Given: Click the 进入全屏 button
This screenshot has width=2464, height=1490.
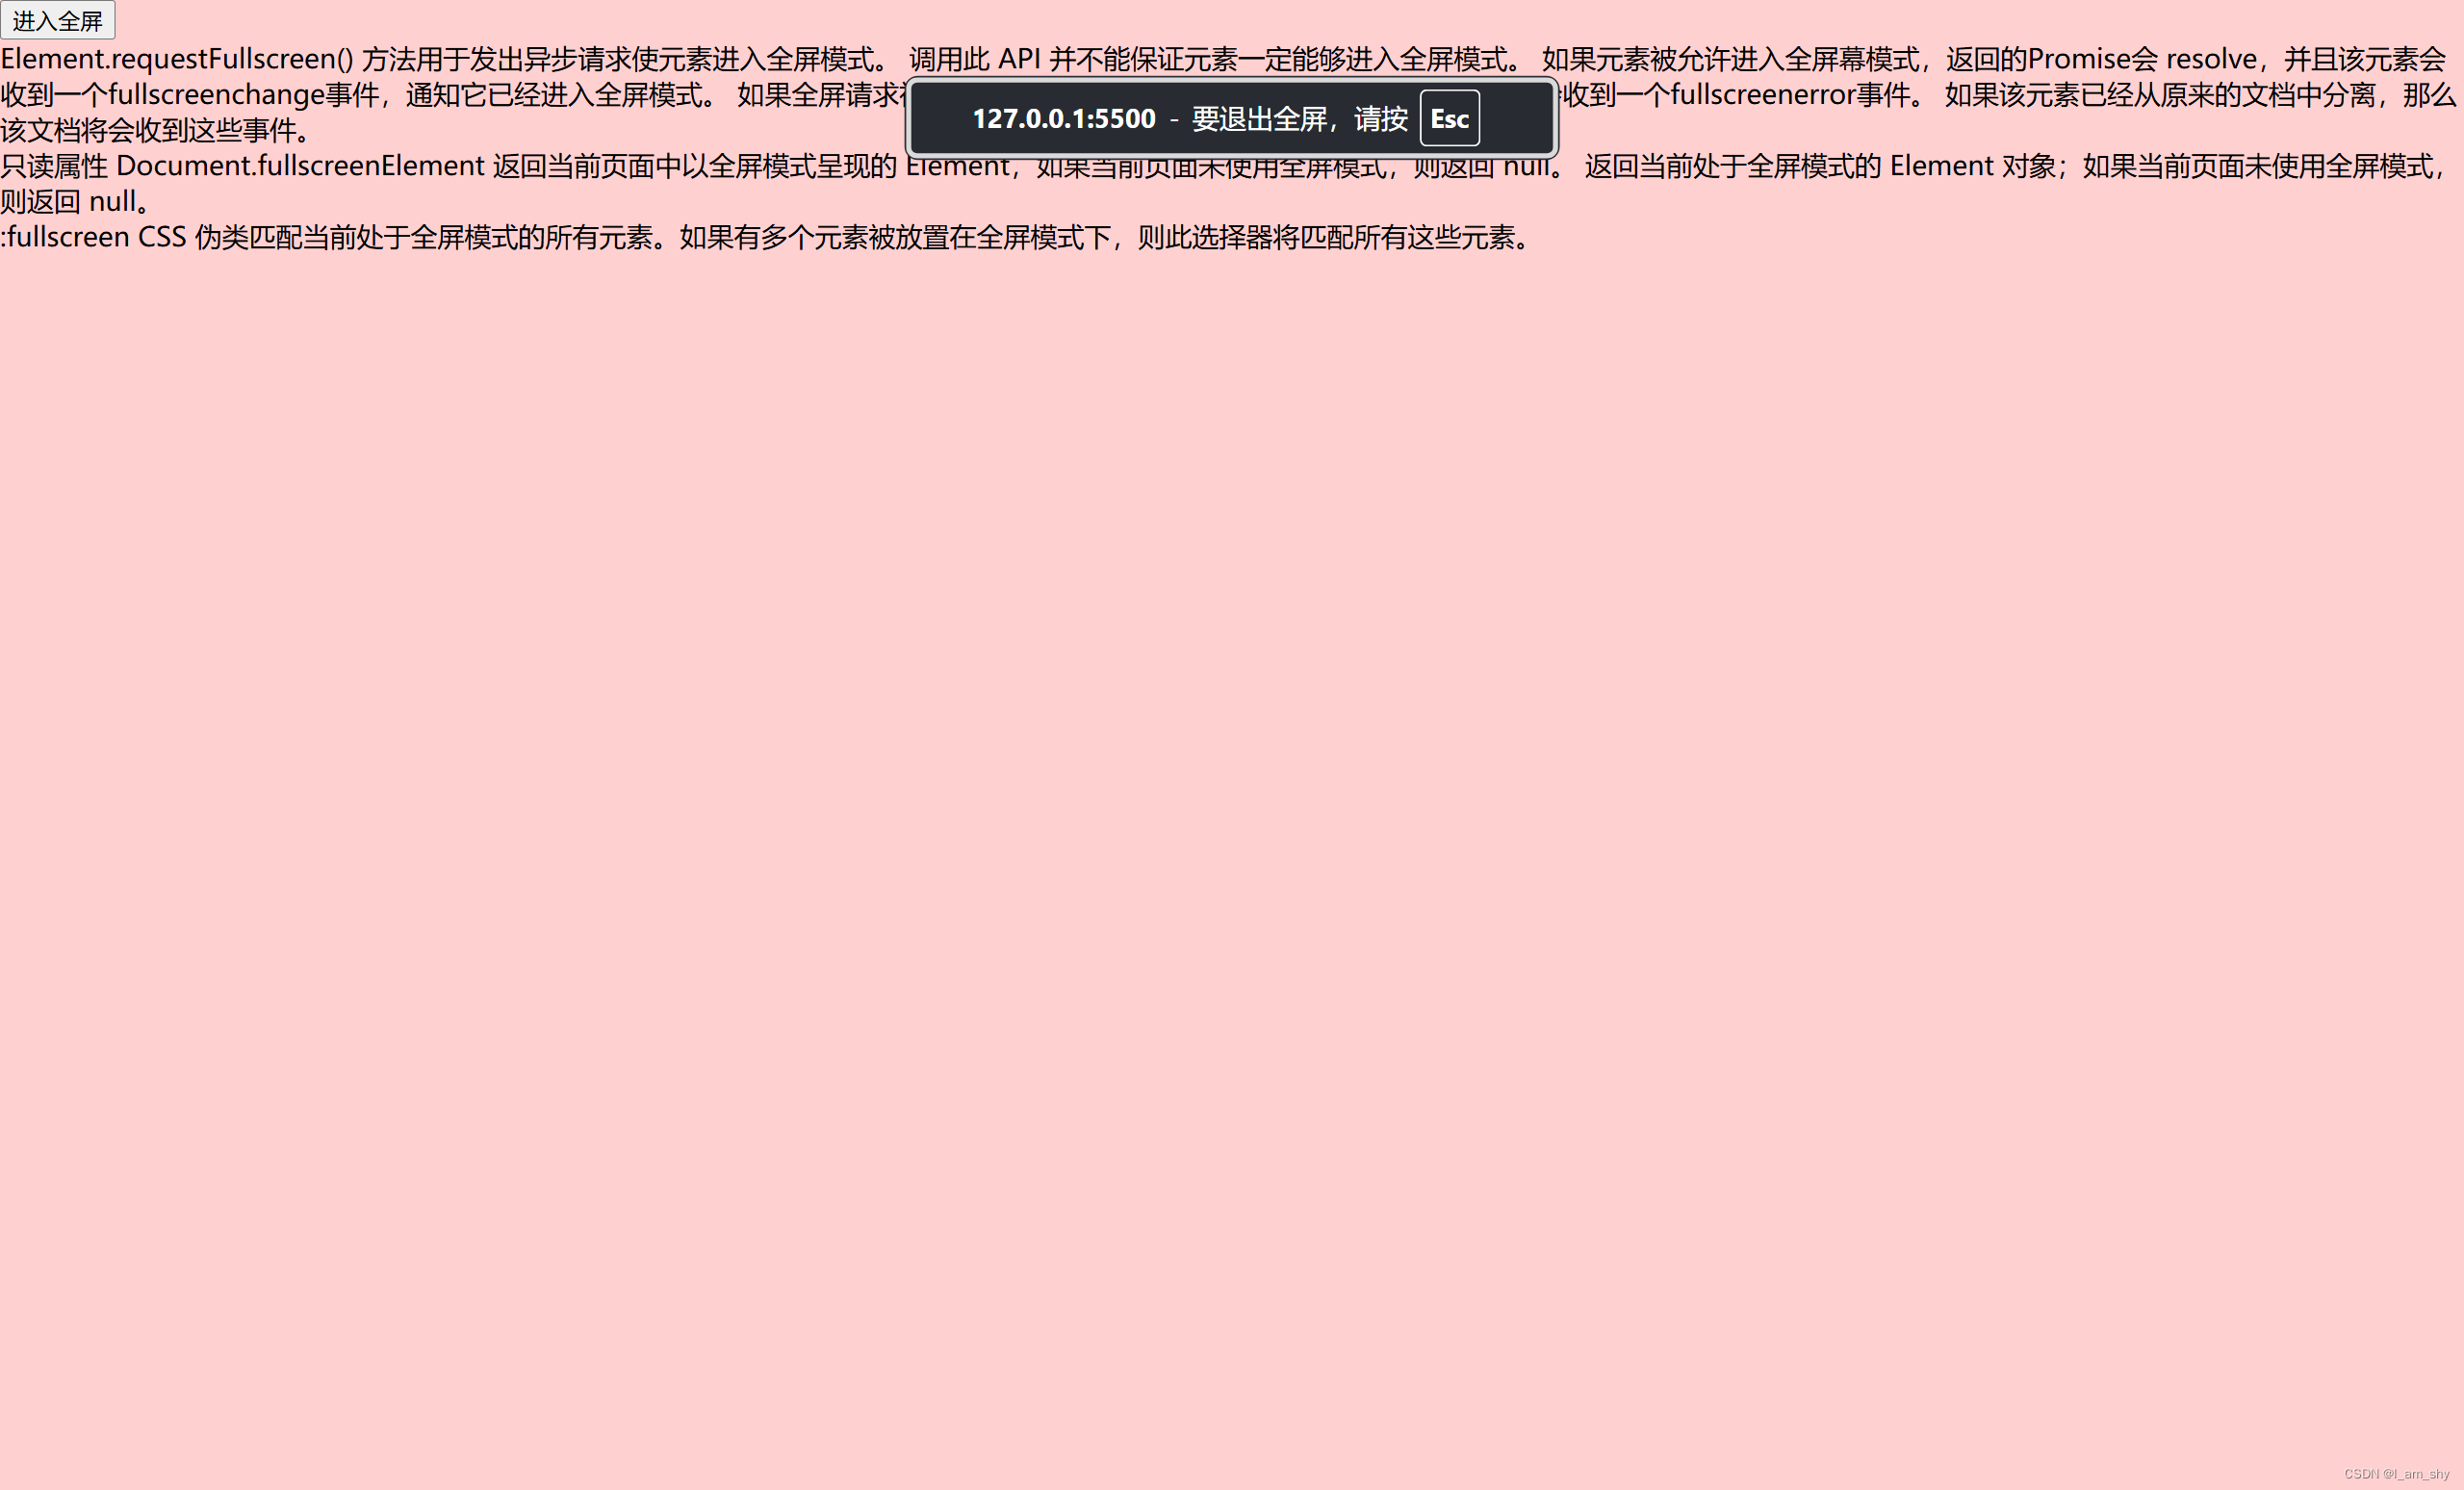Looking at the screenshot, I should [57, 20].
